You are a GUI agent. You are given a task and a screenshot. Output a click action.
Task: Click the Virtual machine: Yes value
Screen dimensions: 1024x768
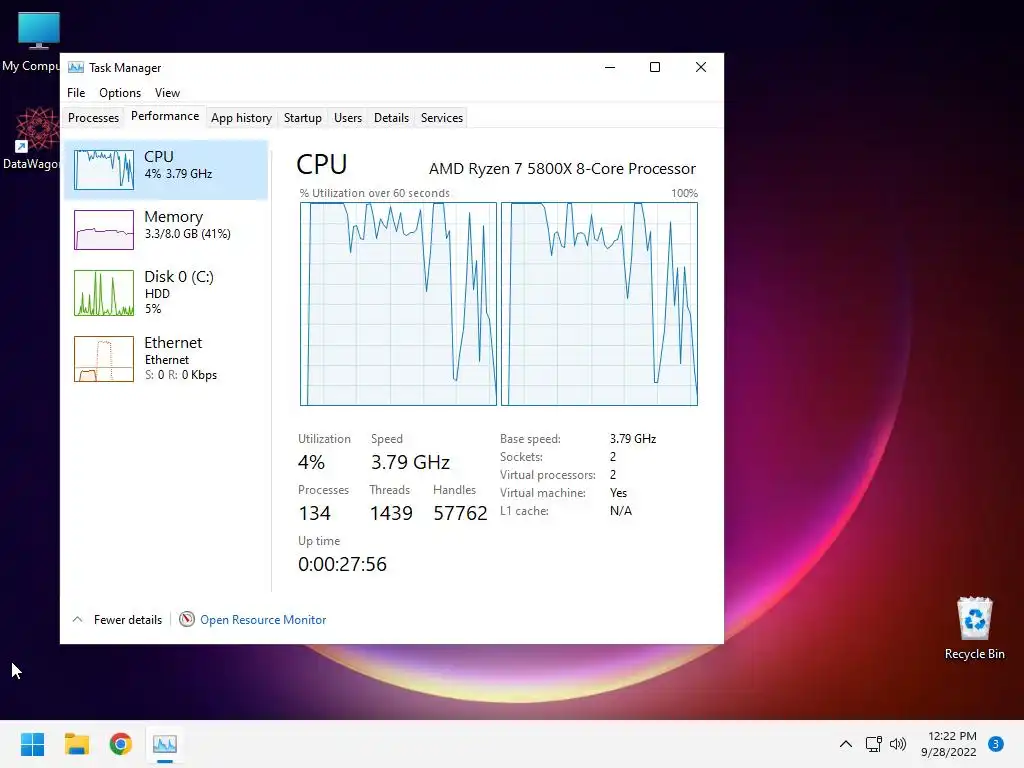coord(618,493)
